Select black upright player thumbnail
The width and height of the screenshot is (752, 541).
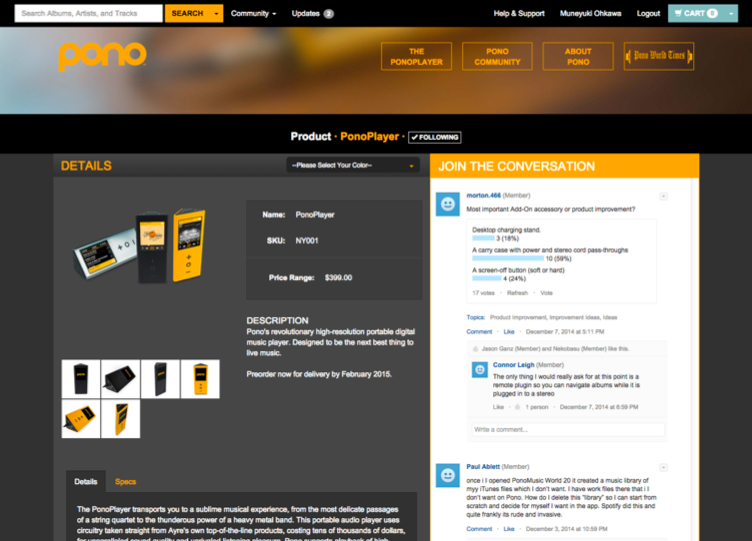pos(81,379)
